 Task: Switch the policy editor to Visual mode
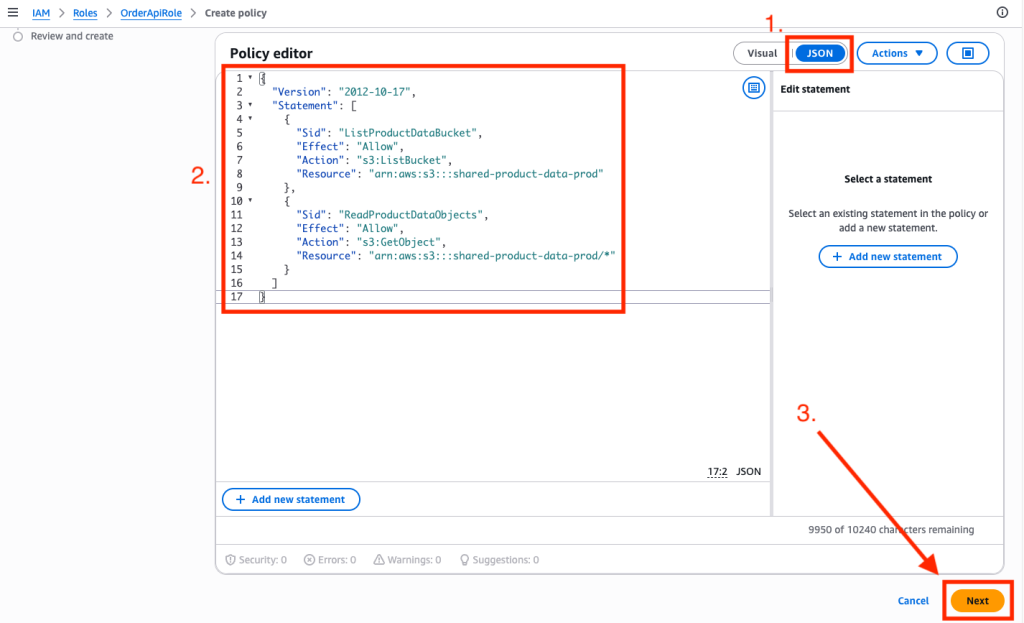pos(761,53)
